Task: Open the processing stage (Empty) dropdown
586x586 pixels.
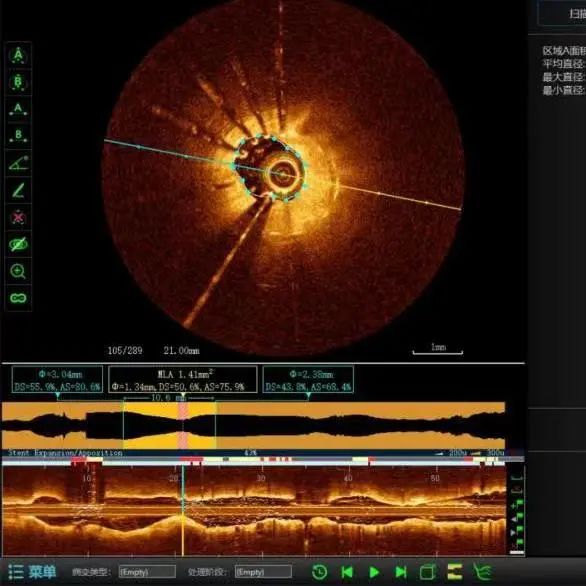Action: pos(263,572)
